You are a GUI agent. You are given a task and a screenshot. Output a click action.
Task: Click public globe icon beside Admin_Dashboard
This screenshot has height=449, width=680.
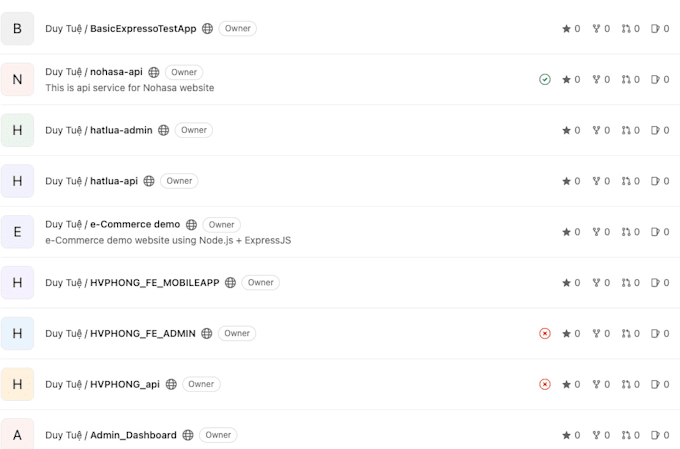point(188,435)
